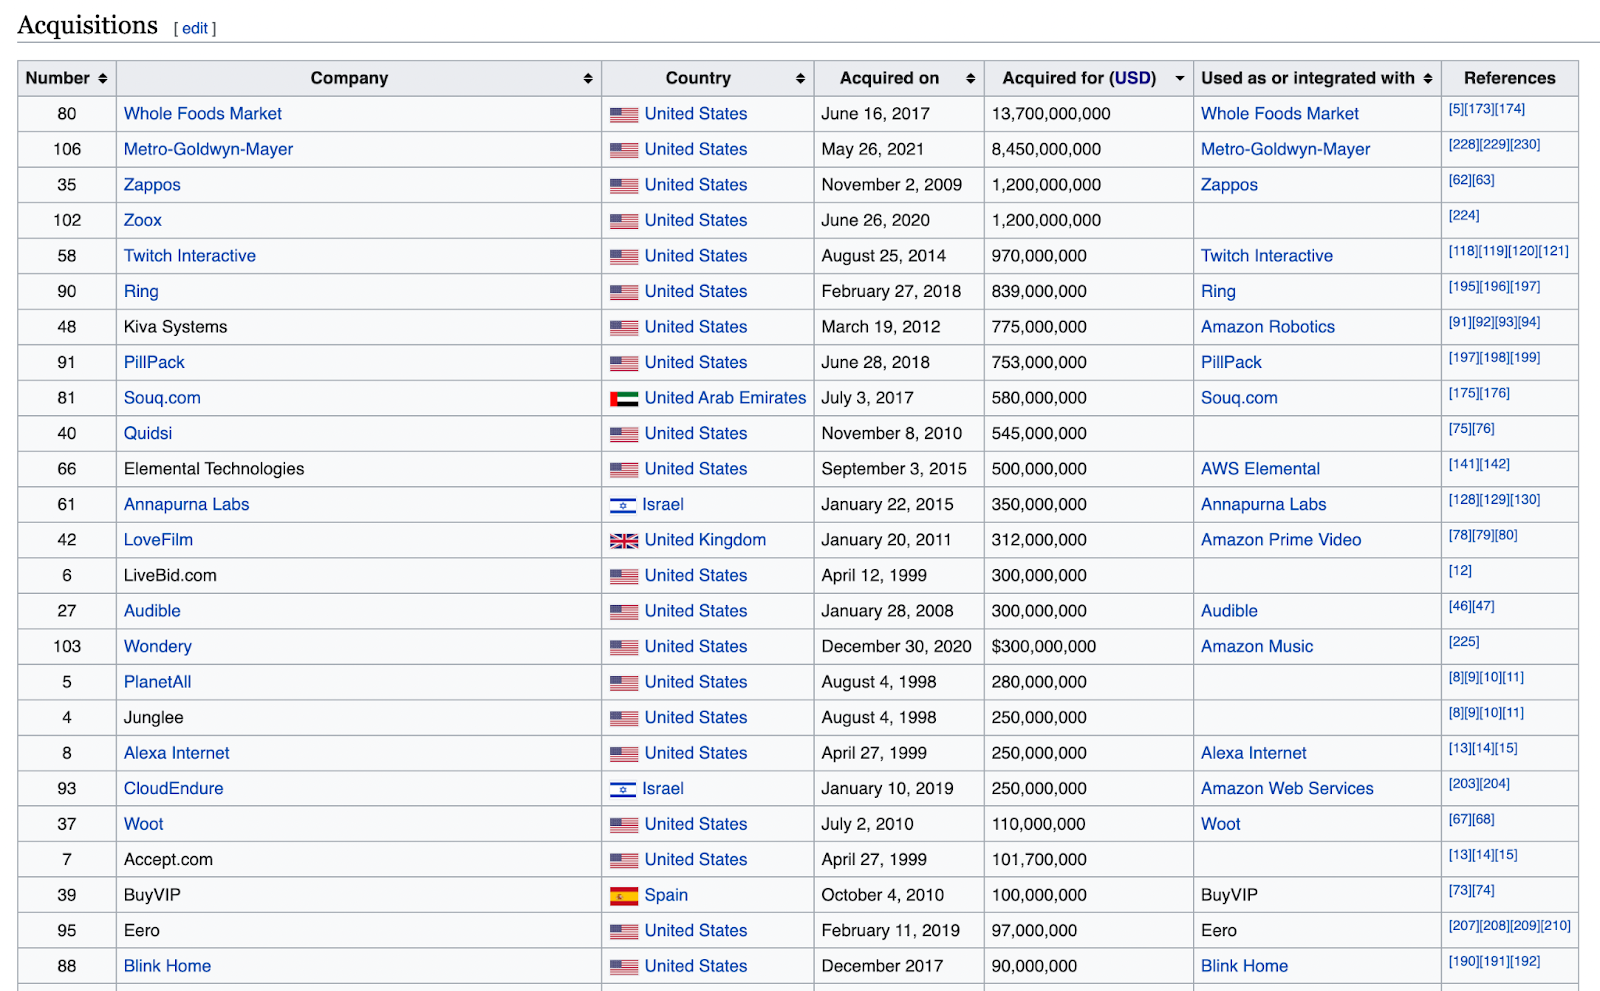Follow the Amazon Prime Video link
The image size is (1600, 991).
(x=1281, y=540)
